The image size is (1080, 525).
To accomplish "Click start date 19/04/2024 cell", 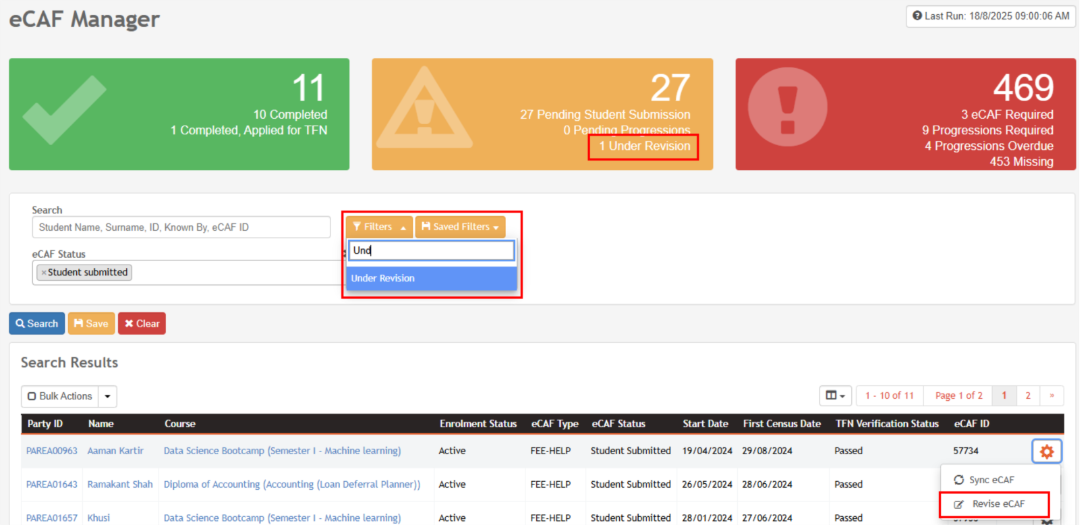I will [707, 451].
